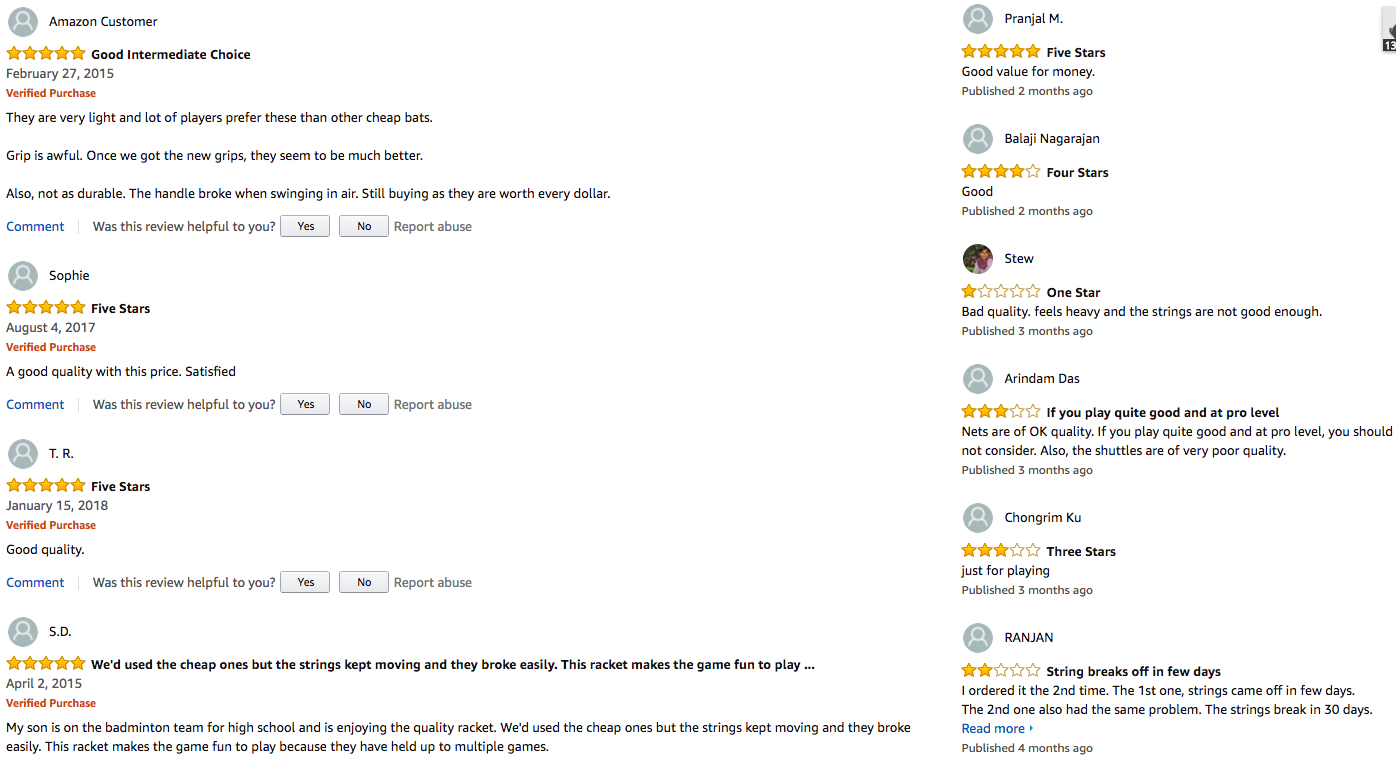
Task: Click the star rating on Stew's review
Action: [x=1000, y=292]
